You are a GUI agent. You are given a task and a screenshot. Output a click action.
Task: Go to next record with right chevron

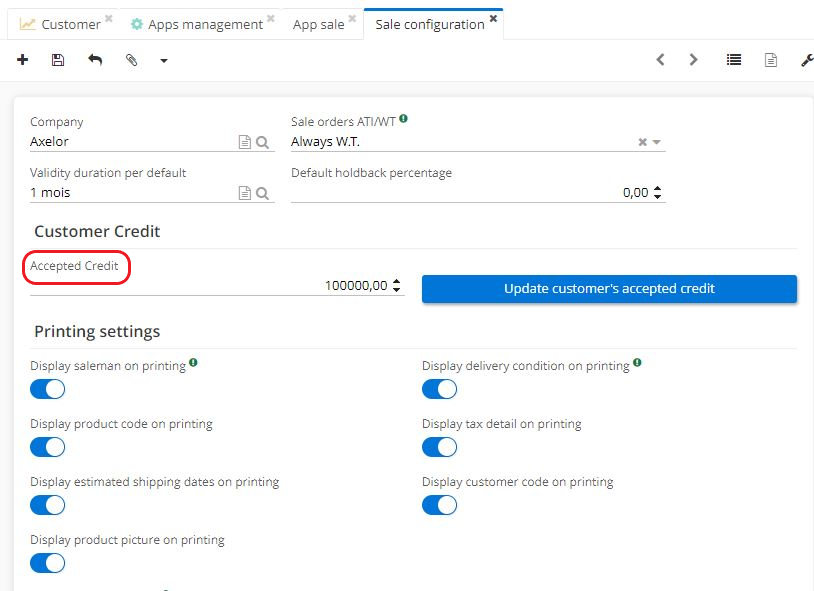pos(694,60)
